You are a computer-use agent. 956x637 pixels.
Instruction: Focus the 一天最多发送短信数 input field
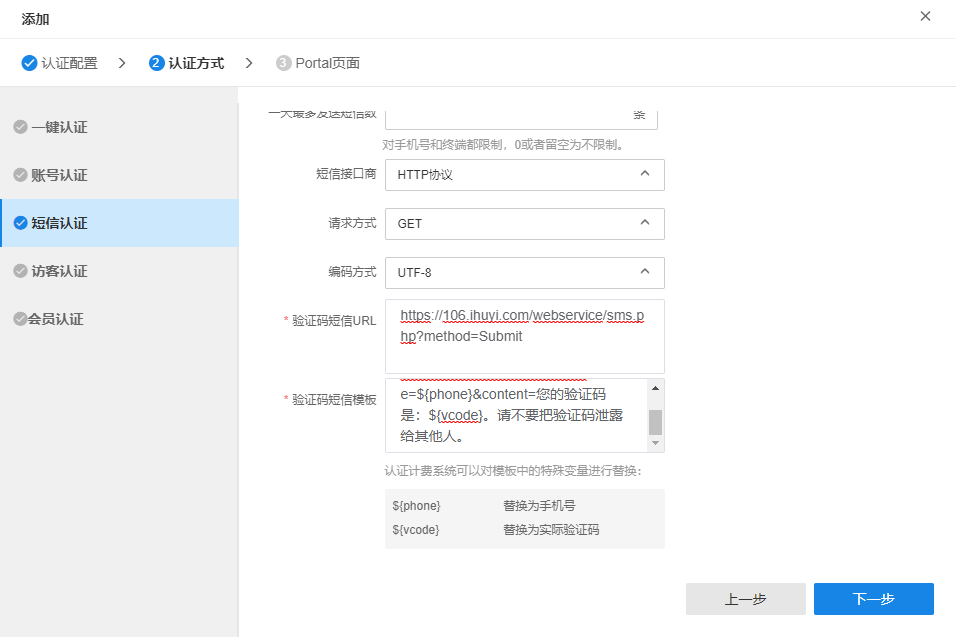505,116
